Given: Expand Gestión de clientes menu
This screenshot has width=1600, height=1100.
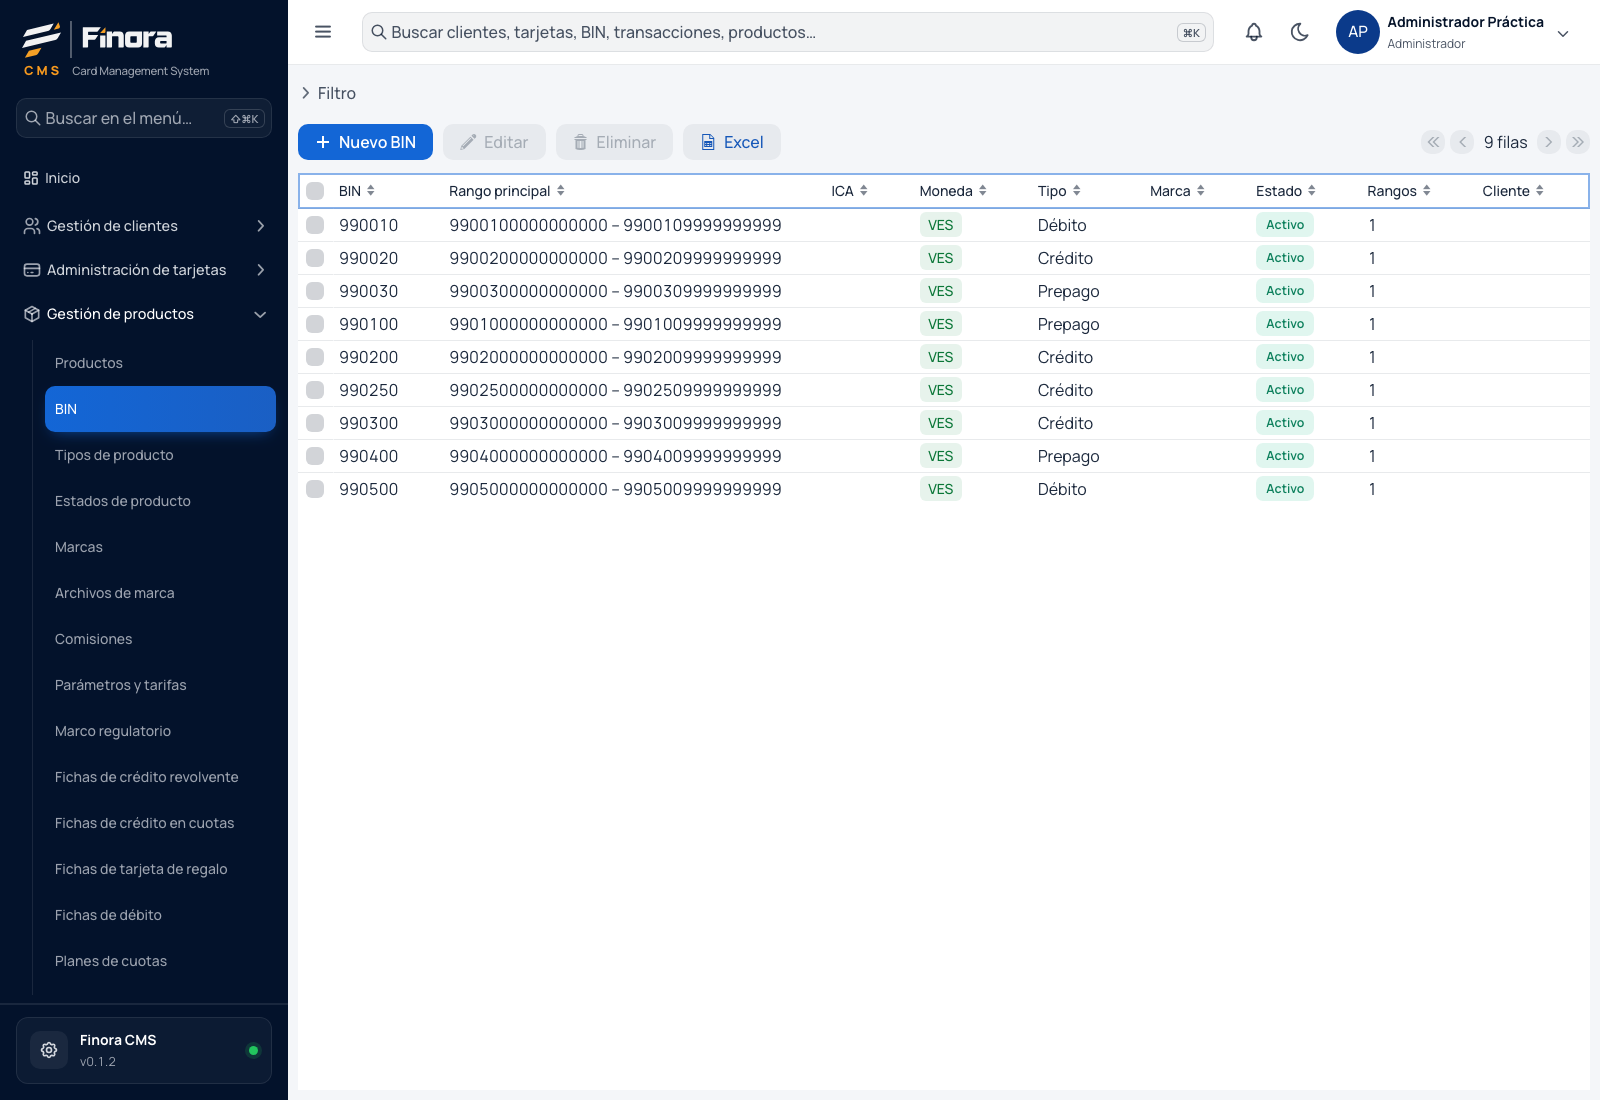Looking at the screenshot, I should tap(144, 226).
